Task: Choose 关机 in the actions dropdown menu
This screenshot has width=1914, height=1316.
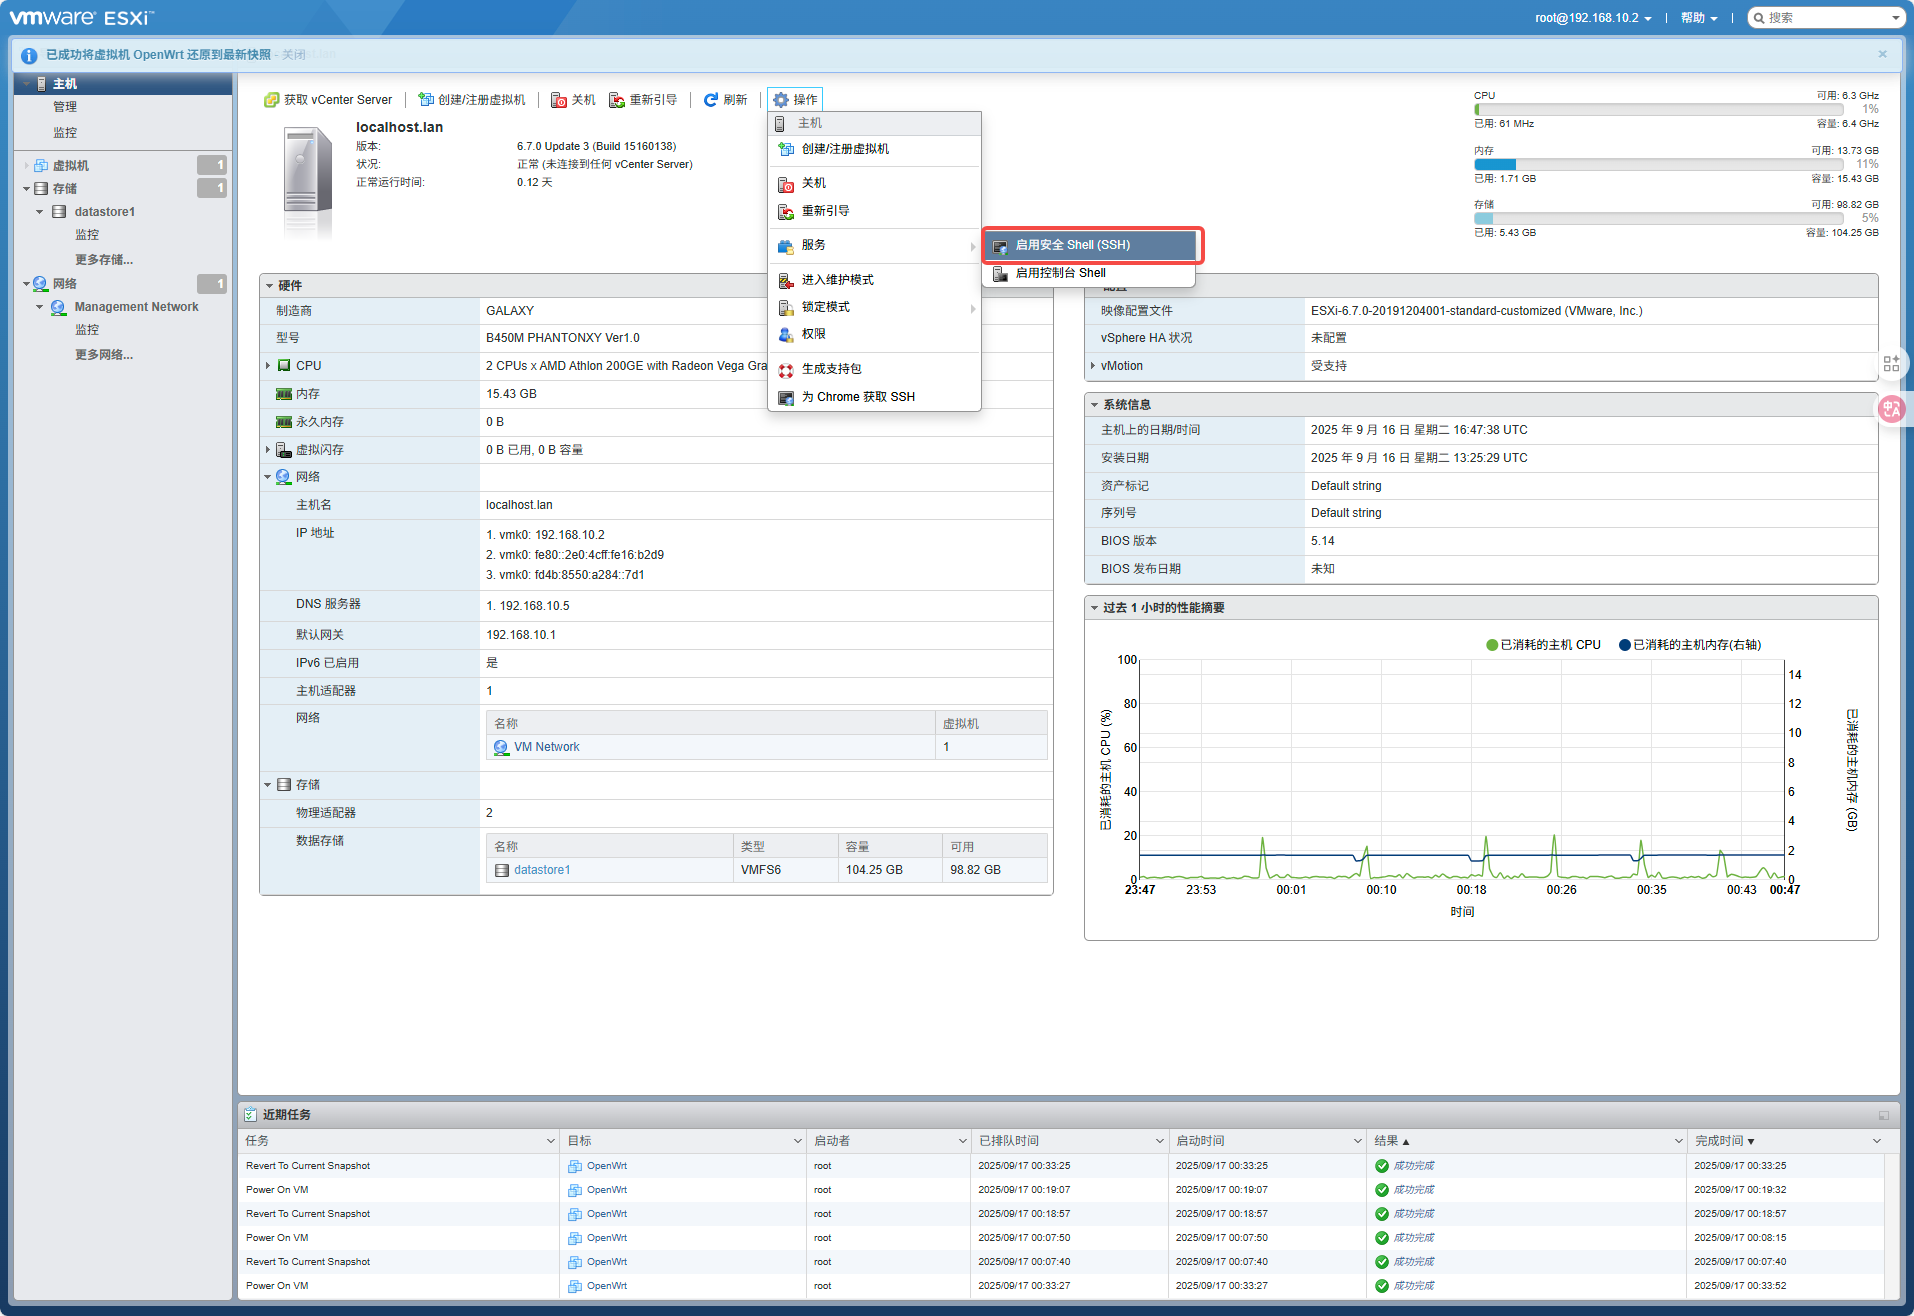Action: (874, 183)
